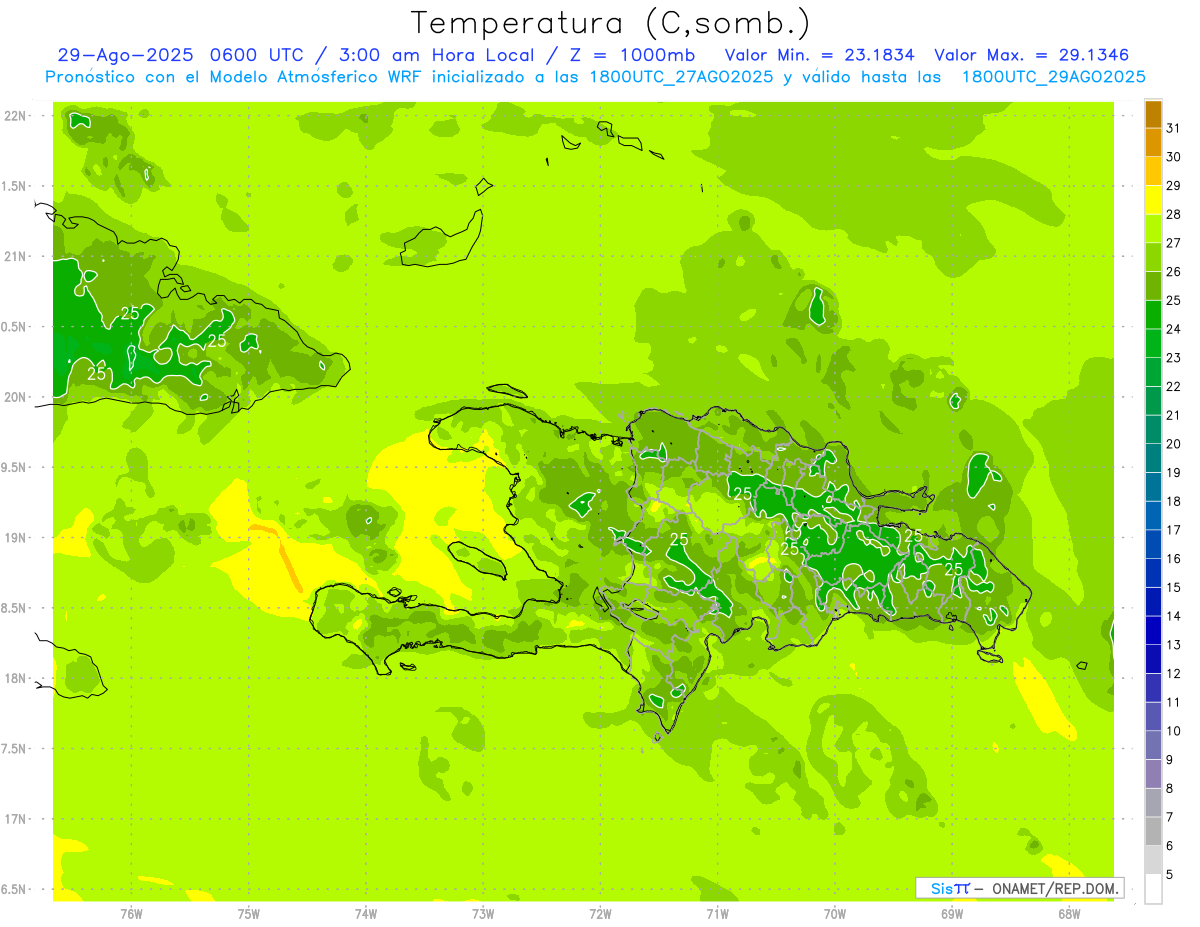1200x927 pixels.
Task: Click the 22N latitude axis label
Action: point(16,116)
